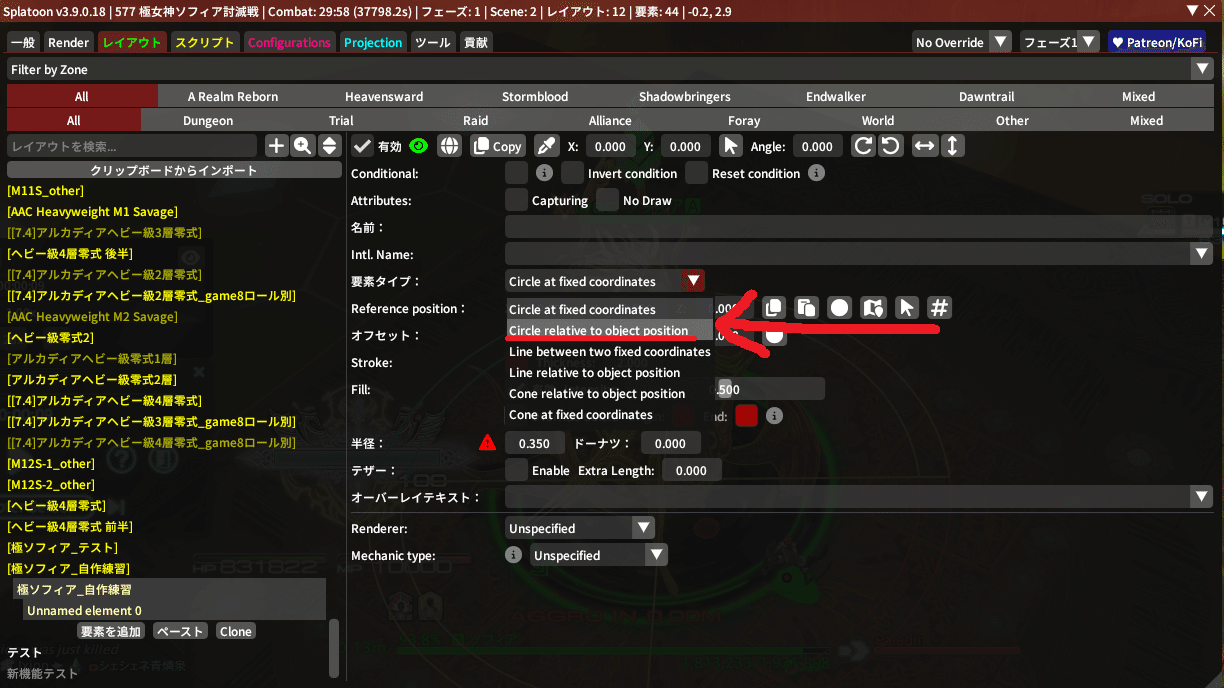Screen dimensions: 1224x688
Task: Open the フェーズ1 phase dropdown
Action: (x=1090, y=42)
